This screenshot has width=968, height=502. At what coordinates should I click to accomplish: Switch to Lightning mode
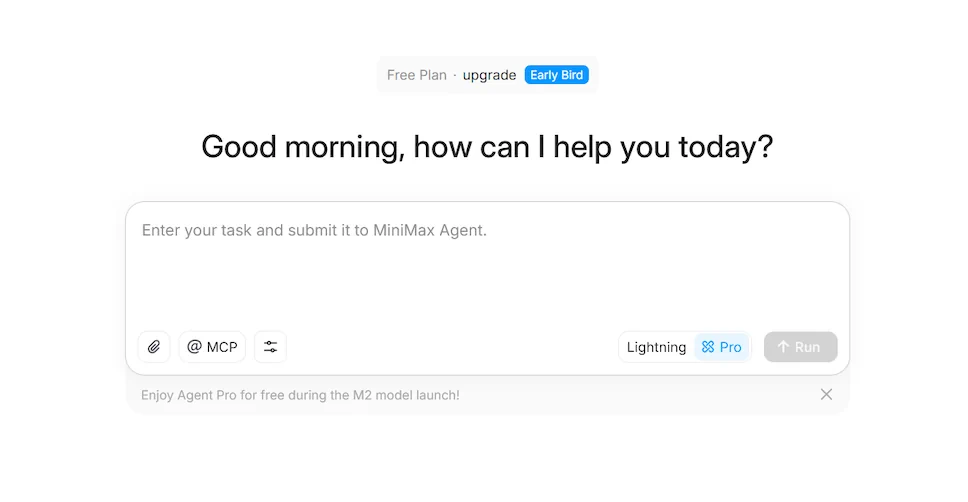pyautogui.click(x=656, y=347)
